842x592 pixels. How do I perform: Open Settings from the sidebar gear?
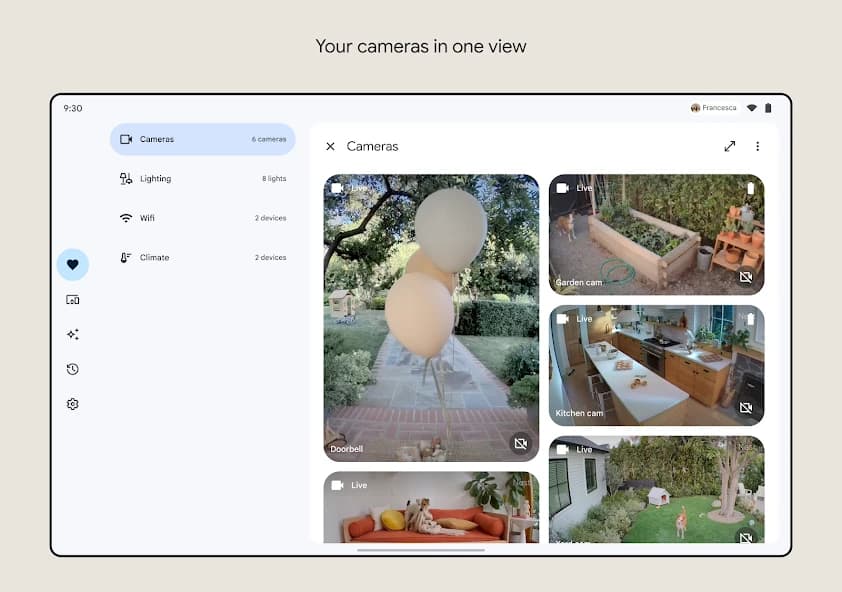[x=72, y=404]
